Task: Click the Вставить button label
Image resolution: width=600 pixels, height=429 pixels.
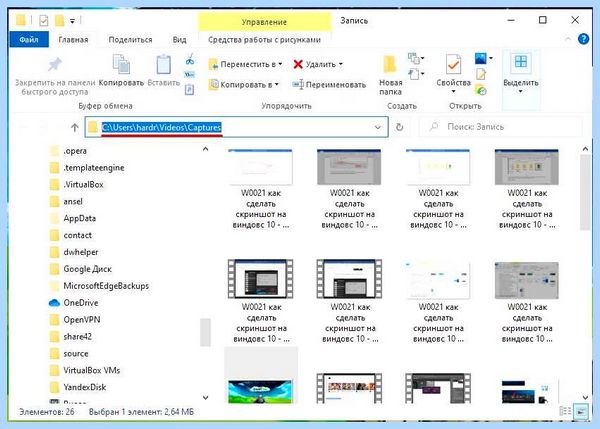Action: coord(163,83)
